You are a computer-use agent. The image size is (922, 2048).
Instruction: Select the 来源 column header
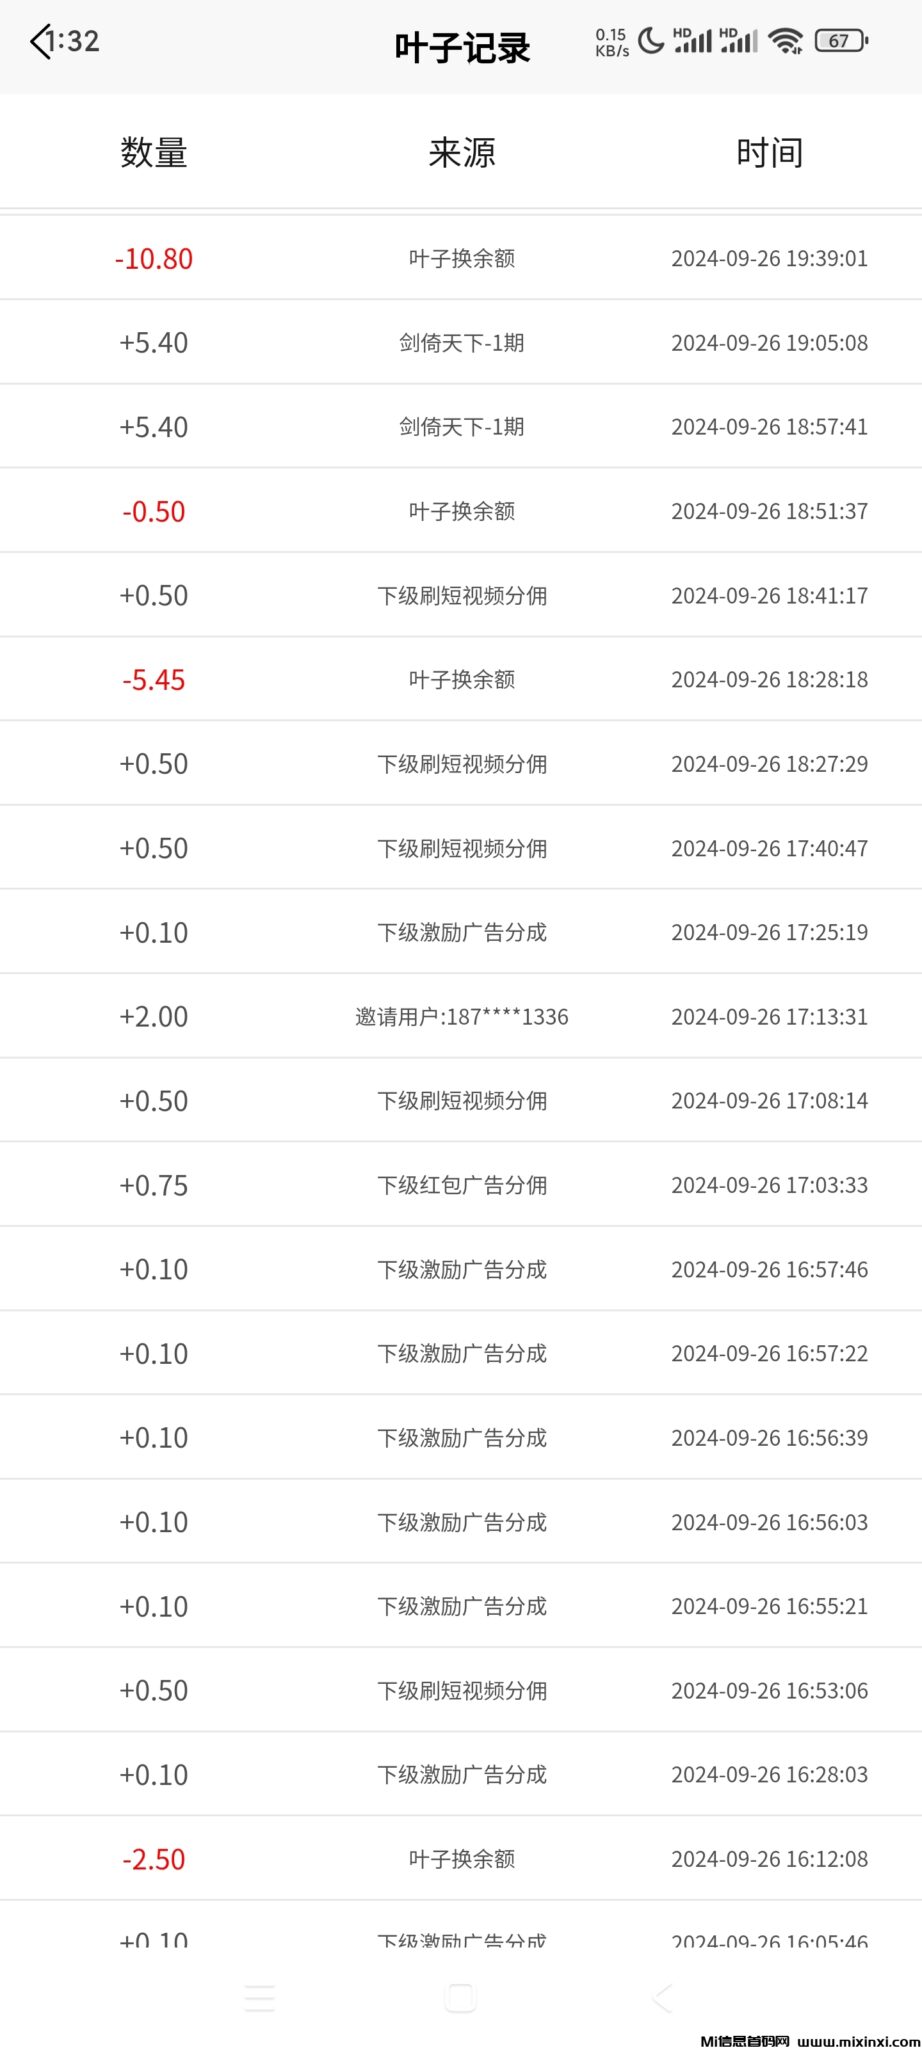[461, 153]
